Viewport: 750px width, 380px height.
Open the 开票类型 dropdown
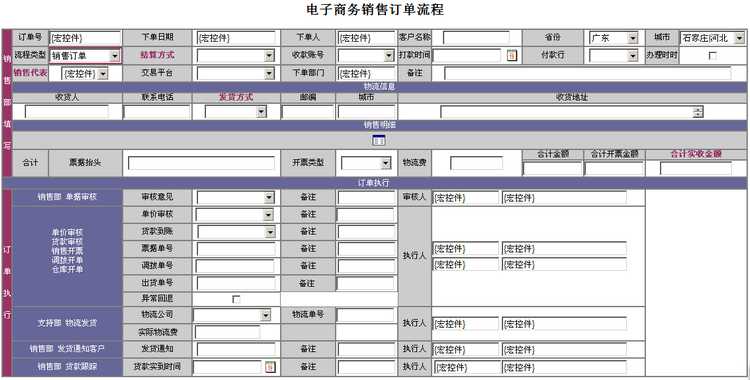click(x=366, y=163)
